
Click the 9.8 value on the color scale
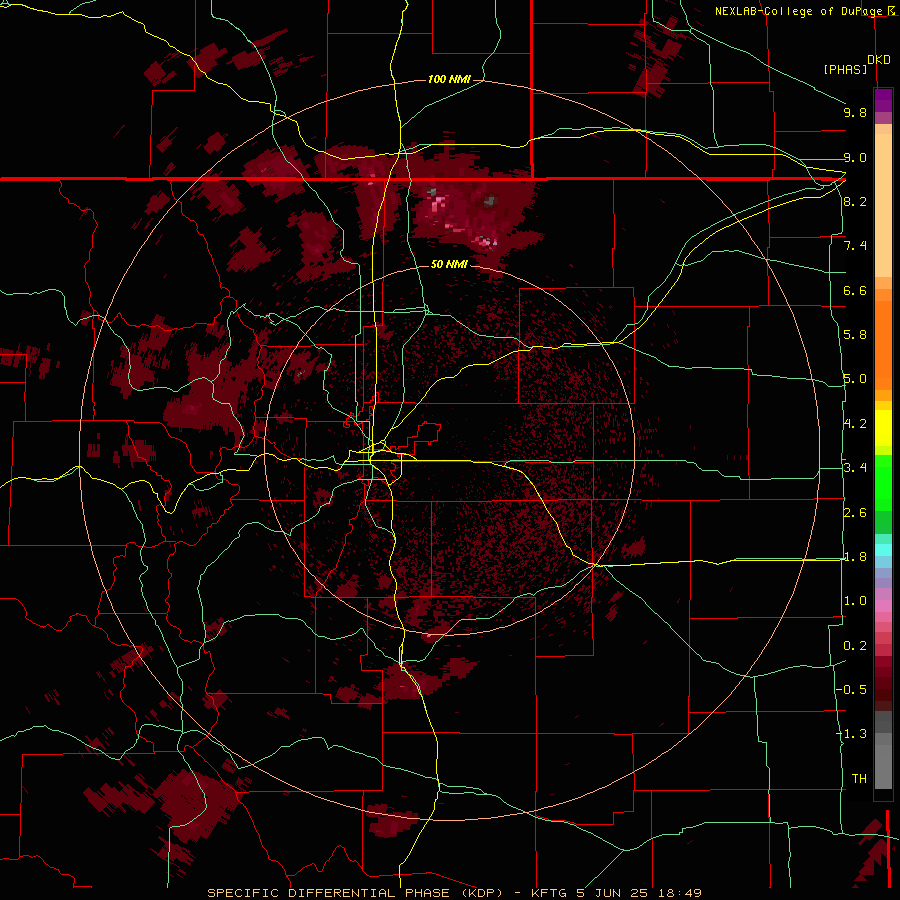coord(855,112)
